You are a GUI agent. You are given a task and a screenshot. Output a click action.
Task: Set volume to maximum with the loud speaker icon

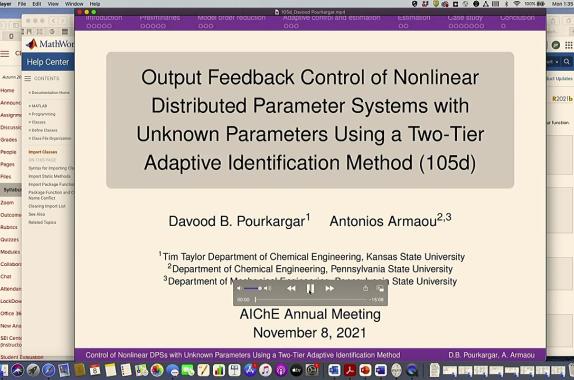(268, 288)
